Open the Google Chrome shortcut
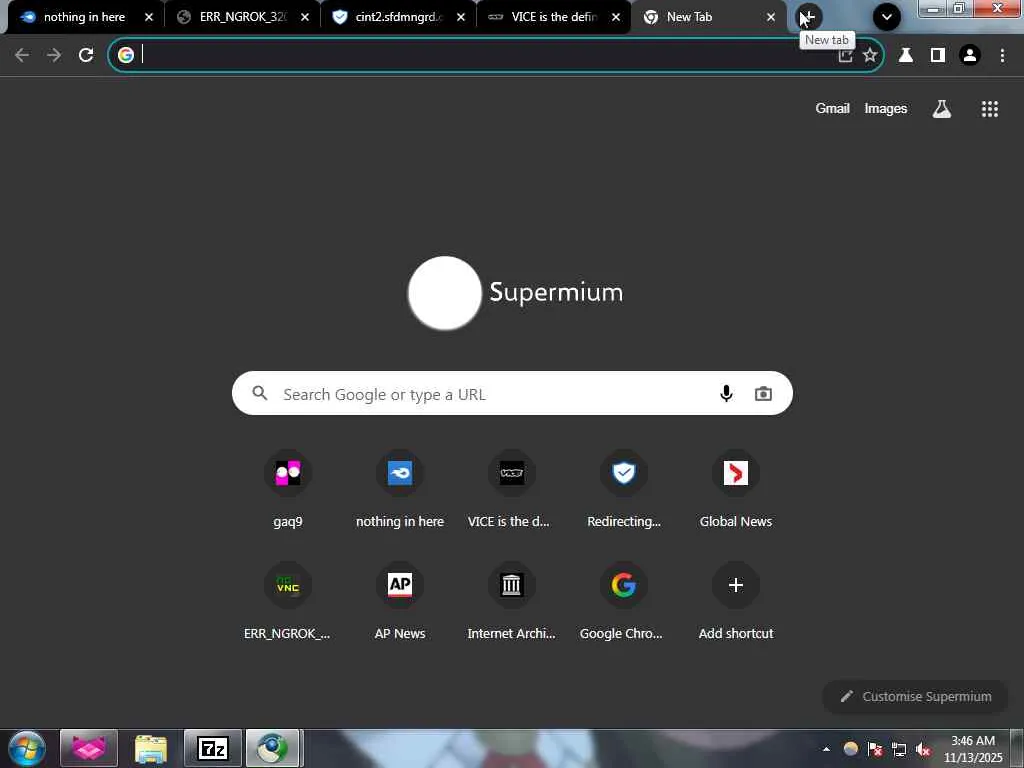Image resolution: width=1024 pixels, height=768 pixels. pyautogui.click(x=624, y=601)
